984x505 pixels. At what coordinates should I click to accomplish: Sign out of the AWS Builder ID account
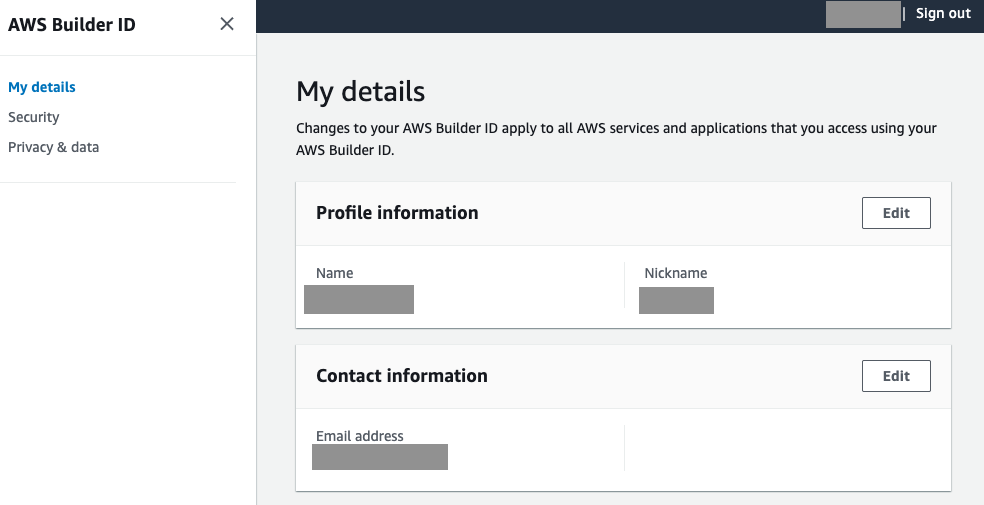[943, 14]
